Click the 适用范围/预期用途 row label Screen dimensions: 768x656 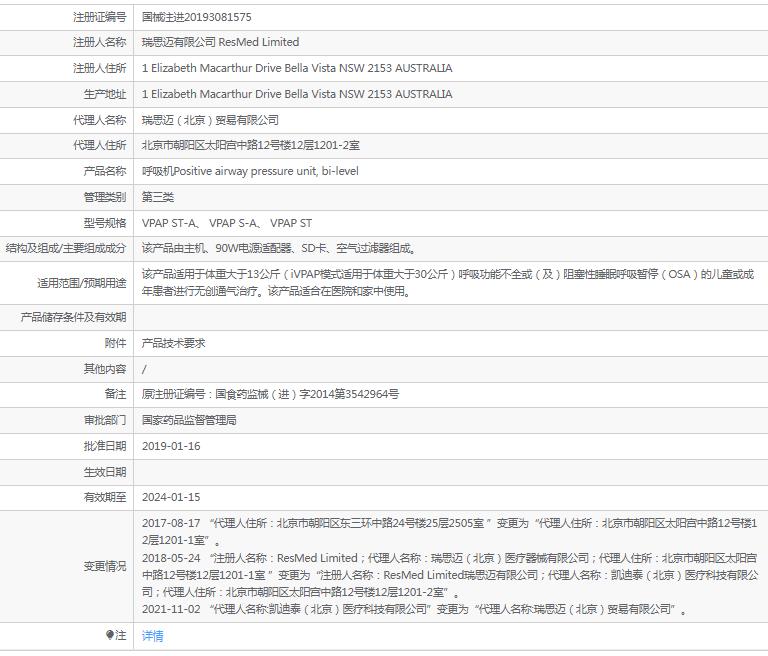[82, 283]
